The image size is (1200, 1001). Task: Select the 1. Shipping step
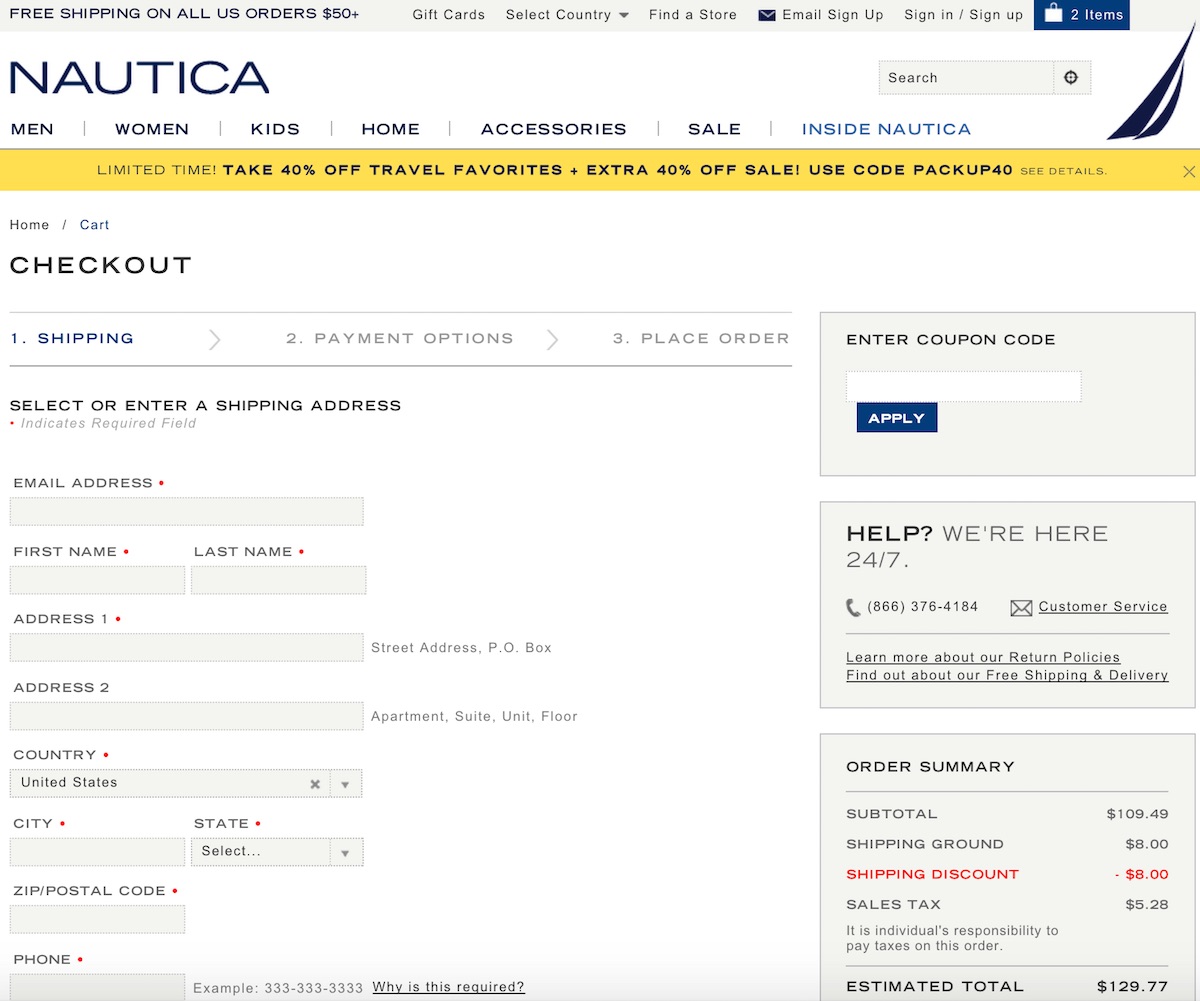click(x=72, y=339)
